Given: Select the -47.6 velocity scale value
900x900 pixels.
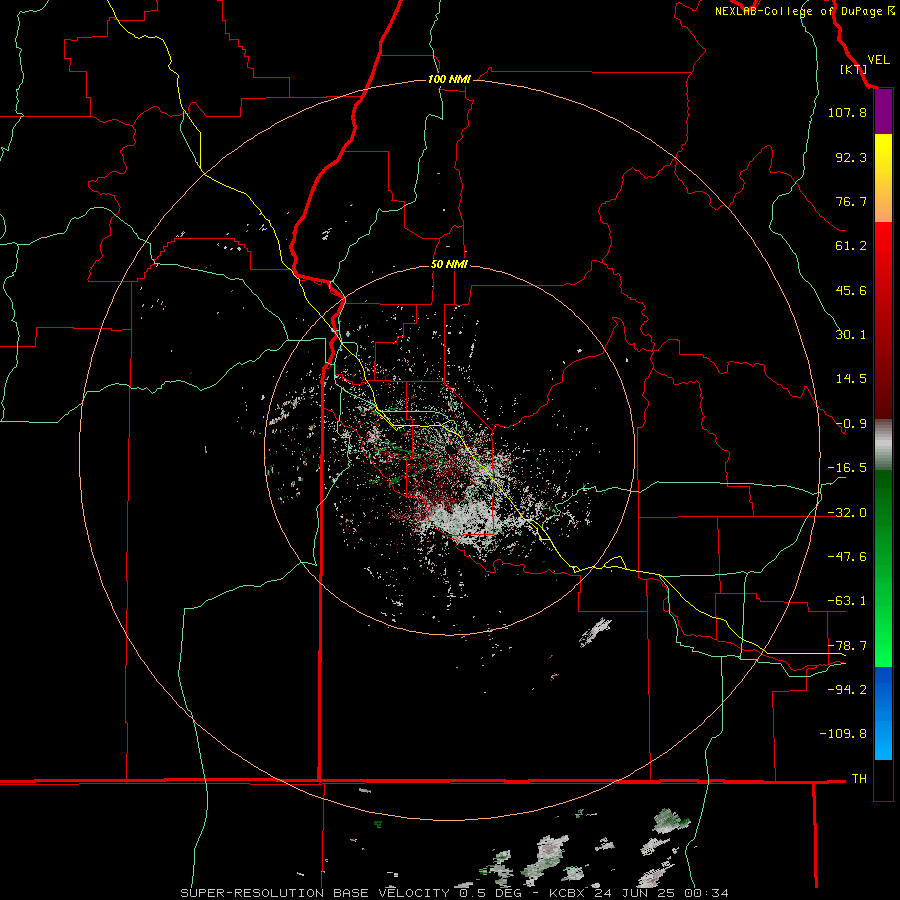Looking at the screenshot, I should click(847, 557).
